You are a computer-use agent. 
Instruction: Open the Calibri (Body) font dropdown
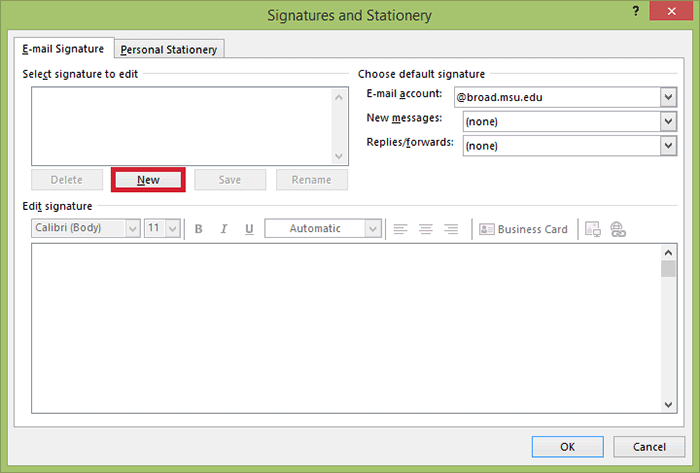[x=133, y=228]
